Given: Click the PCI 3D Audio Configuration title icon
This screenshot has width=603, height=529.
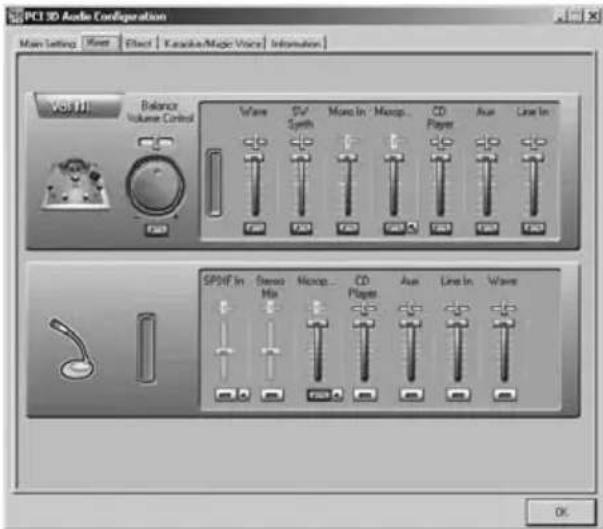Looking at the screenshot, I should pyautogui.click(x=15, y=17).
